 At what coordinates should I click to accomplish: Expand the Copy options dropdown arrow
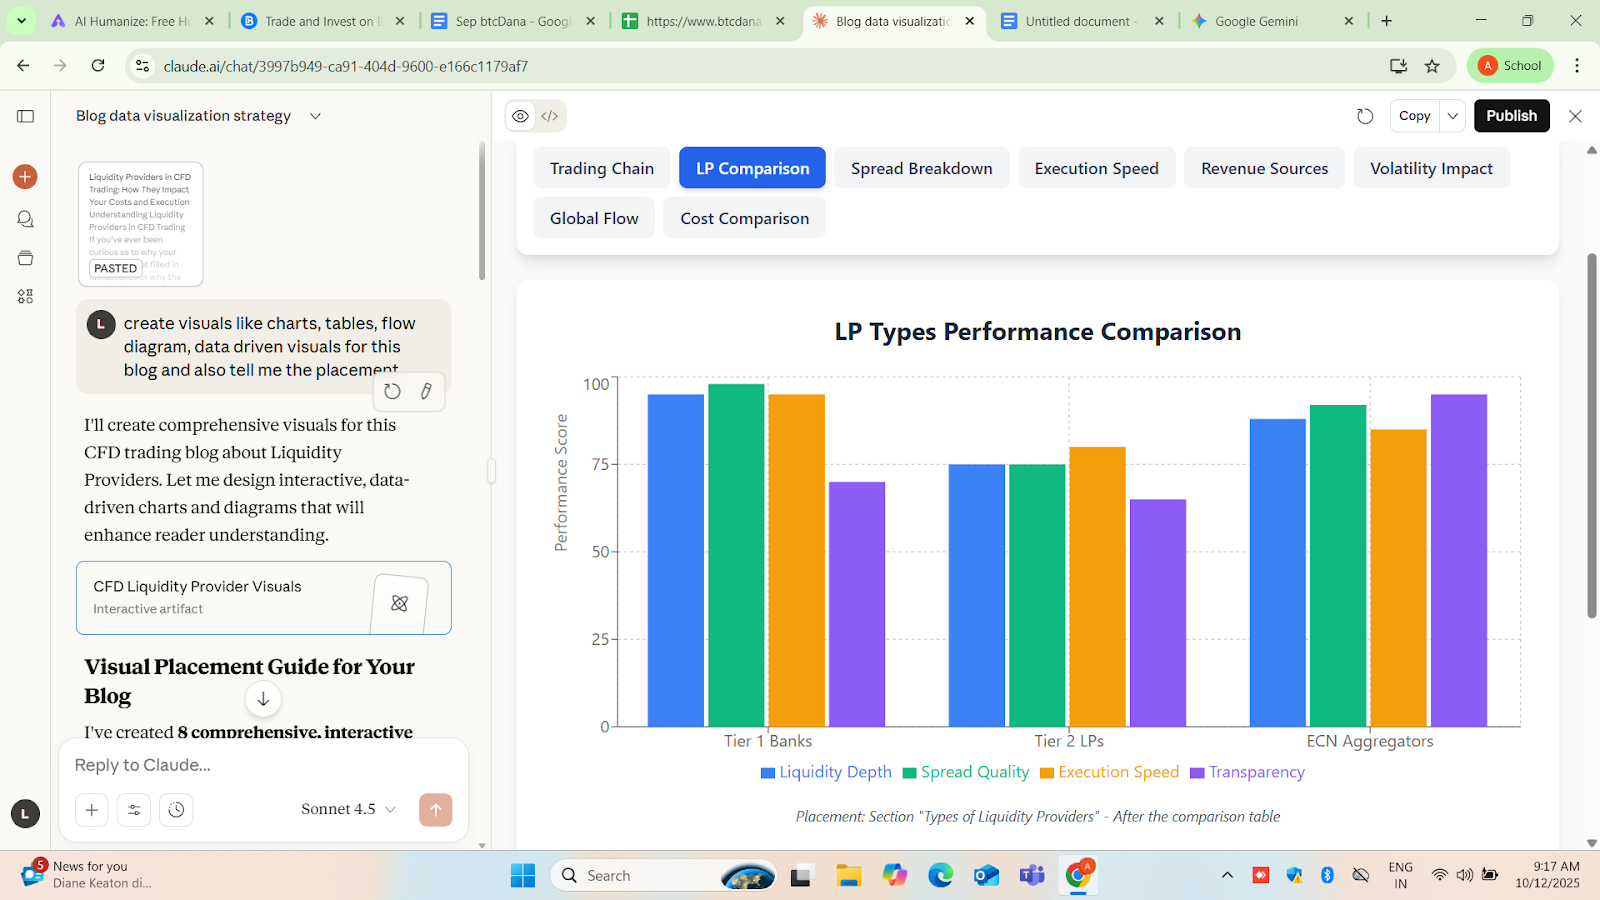[1453, 116]
